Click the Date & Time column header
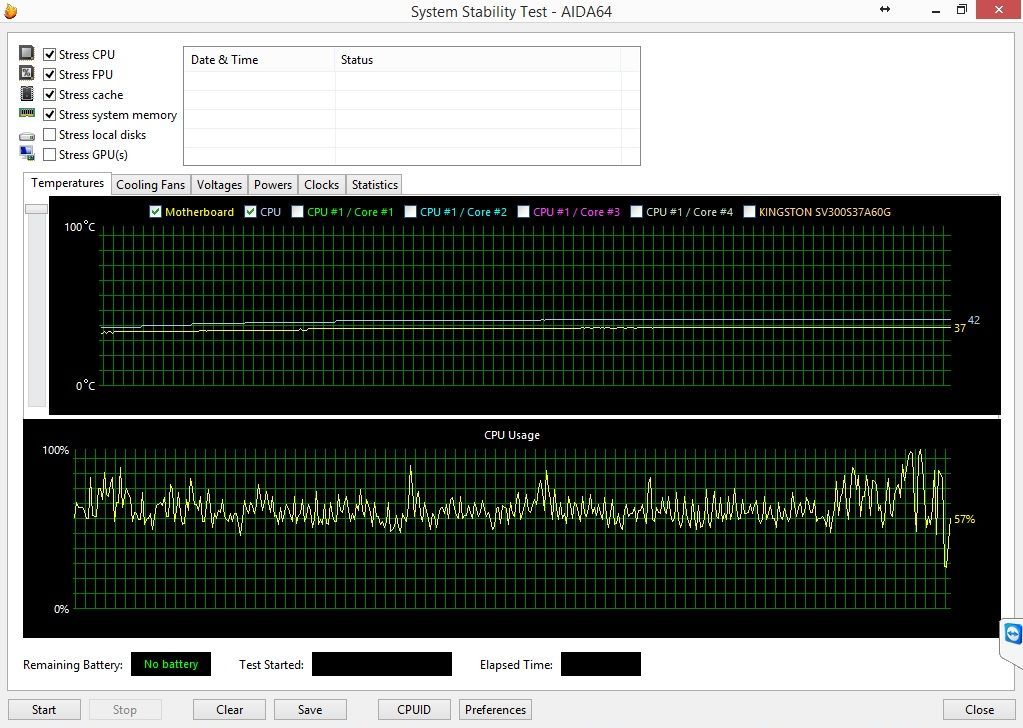The height and width of the screenshot is (728, 1023). (x=260, y=59)
